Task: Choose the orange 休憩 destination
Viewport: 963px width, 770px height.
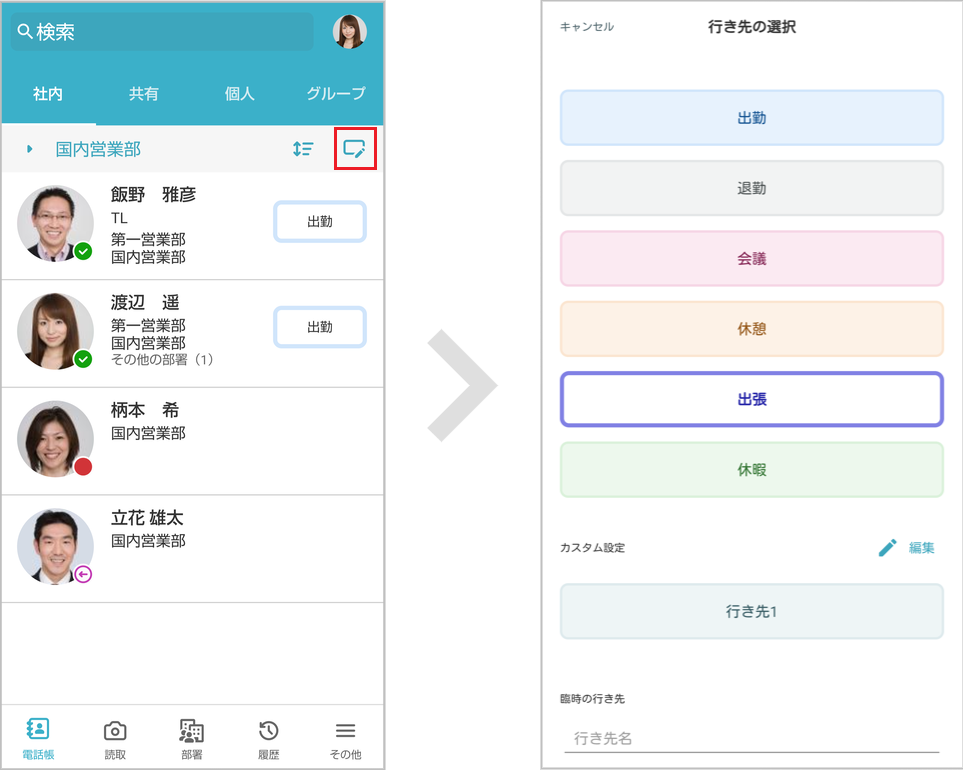Action: [x=752, y=329]
